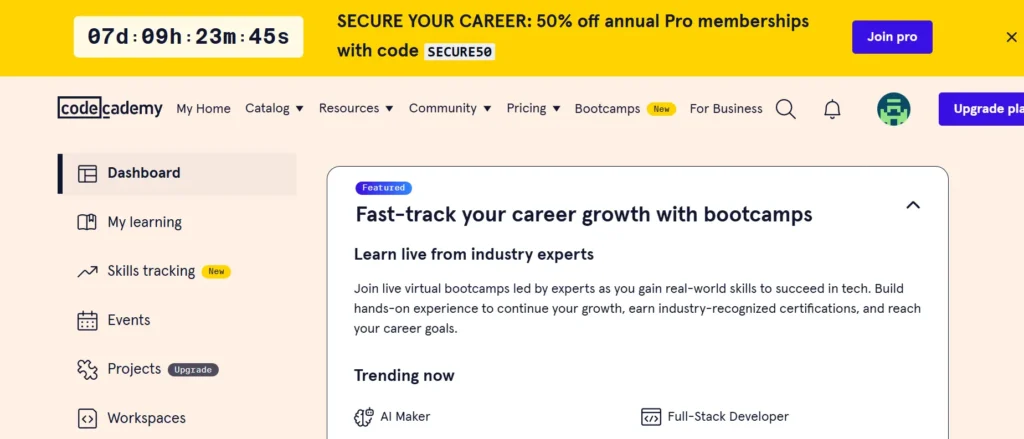Open the notifications bell
This screenshot has height=439, width=1024.
pyautogui.click(x=832, y=109)
